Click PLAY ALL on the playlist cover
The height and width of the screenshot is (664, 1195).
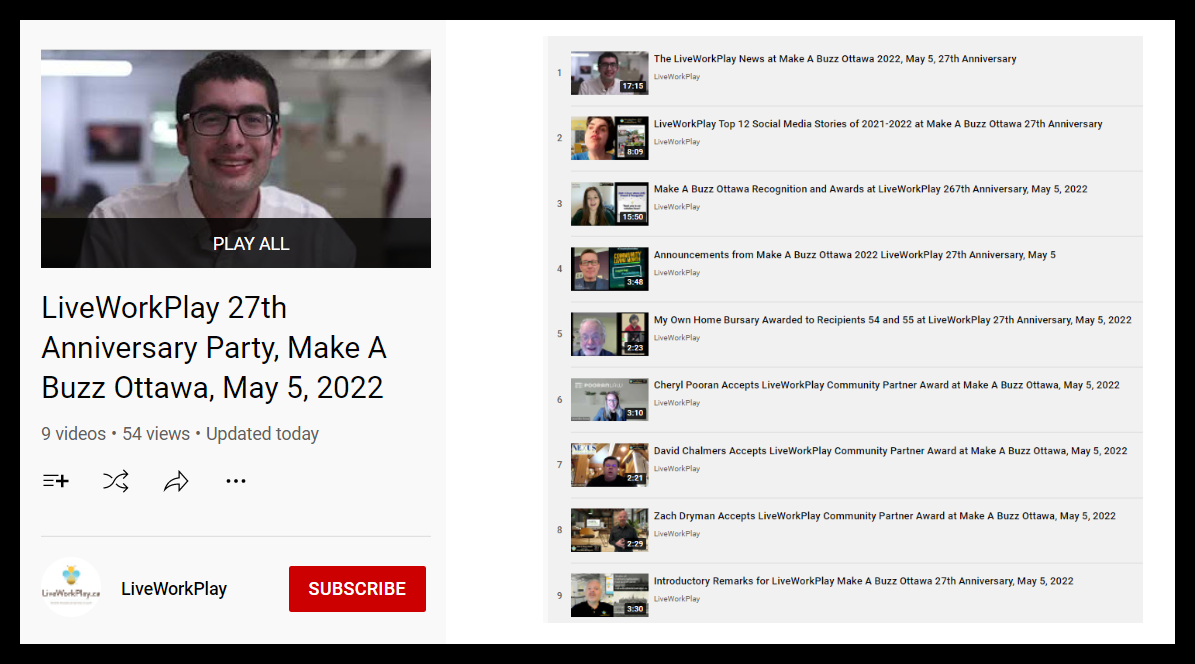tap(251, 244)
